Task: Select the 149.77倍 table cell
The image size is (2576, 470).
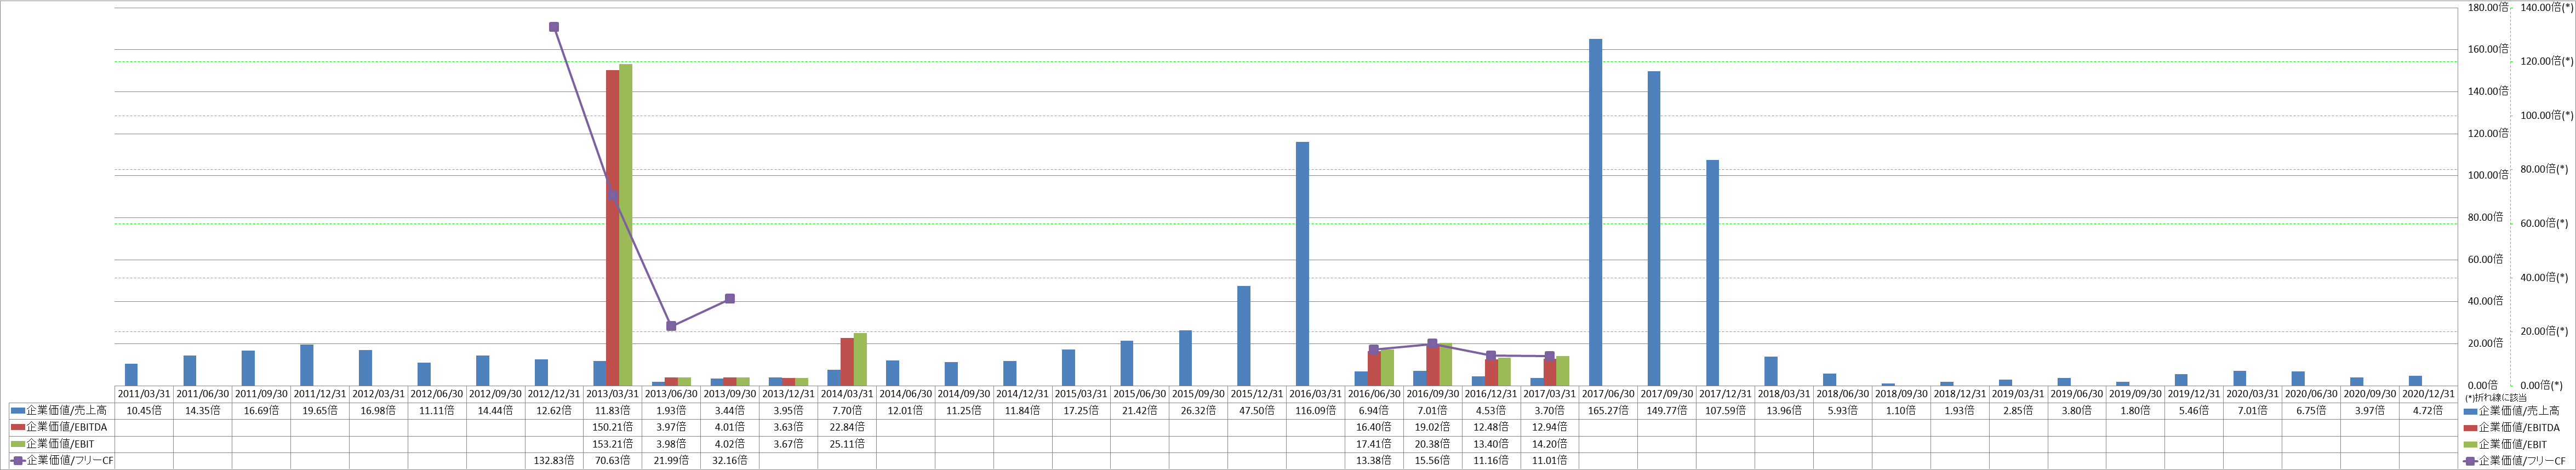Action: click(1667, 411)
